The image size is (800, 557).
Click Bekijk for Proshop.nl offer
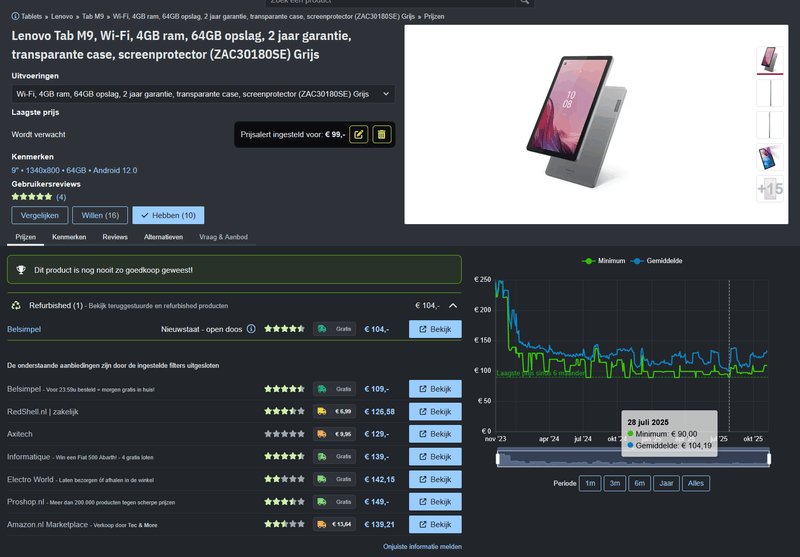[435, 502]
